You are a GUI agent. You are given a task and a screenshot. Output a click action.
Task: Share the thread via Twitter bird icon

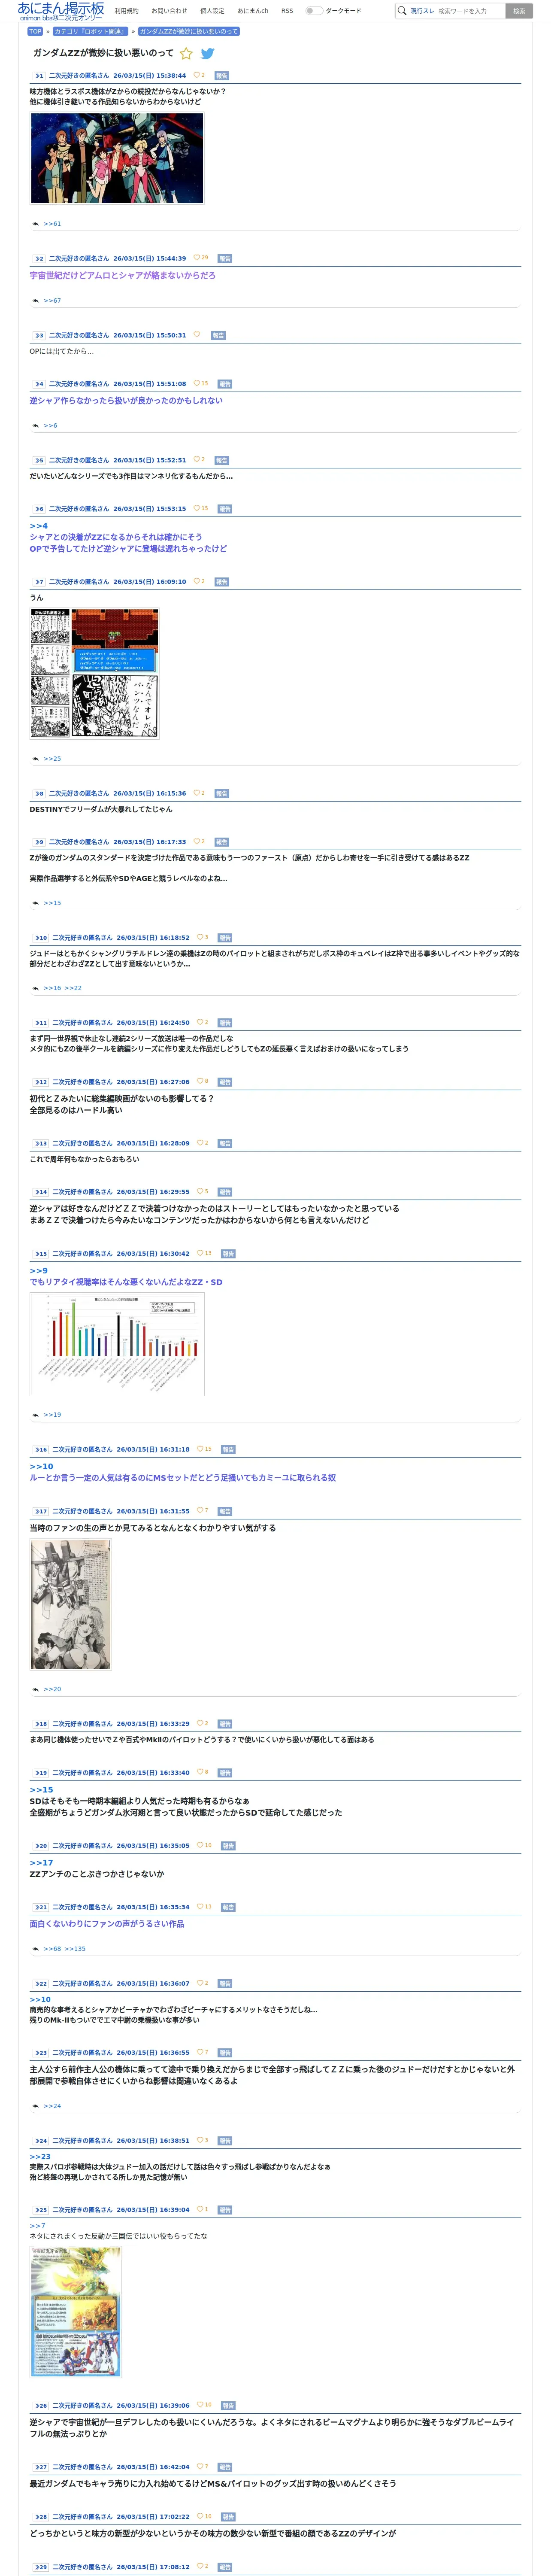pyautogui.click(x=207, y=54)
